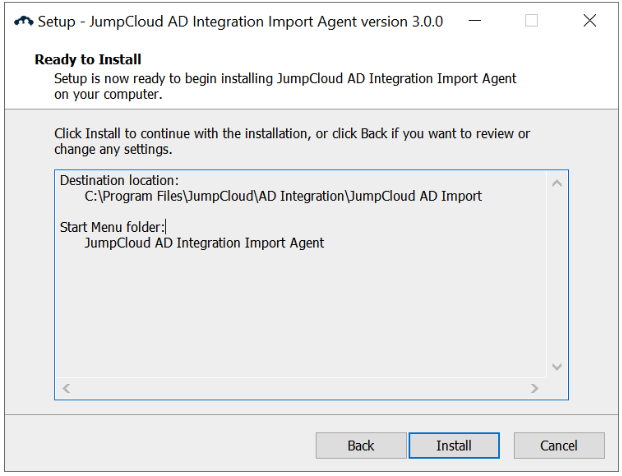Click the horizontal scrollbar track in summary box

click(300, 388)
